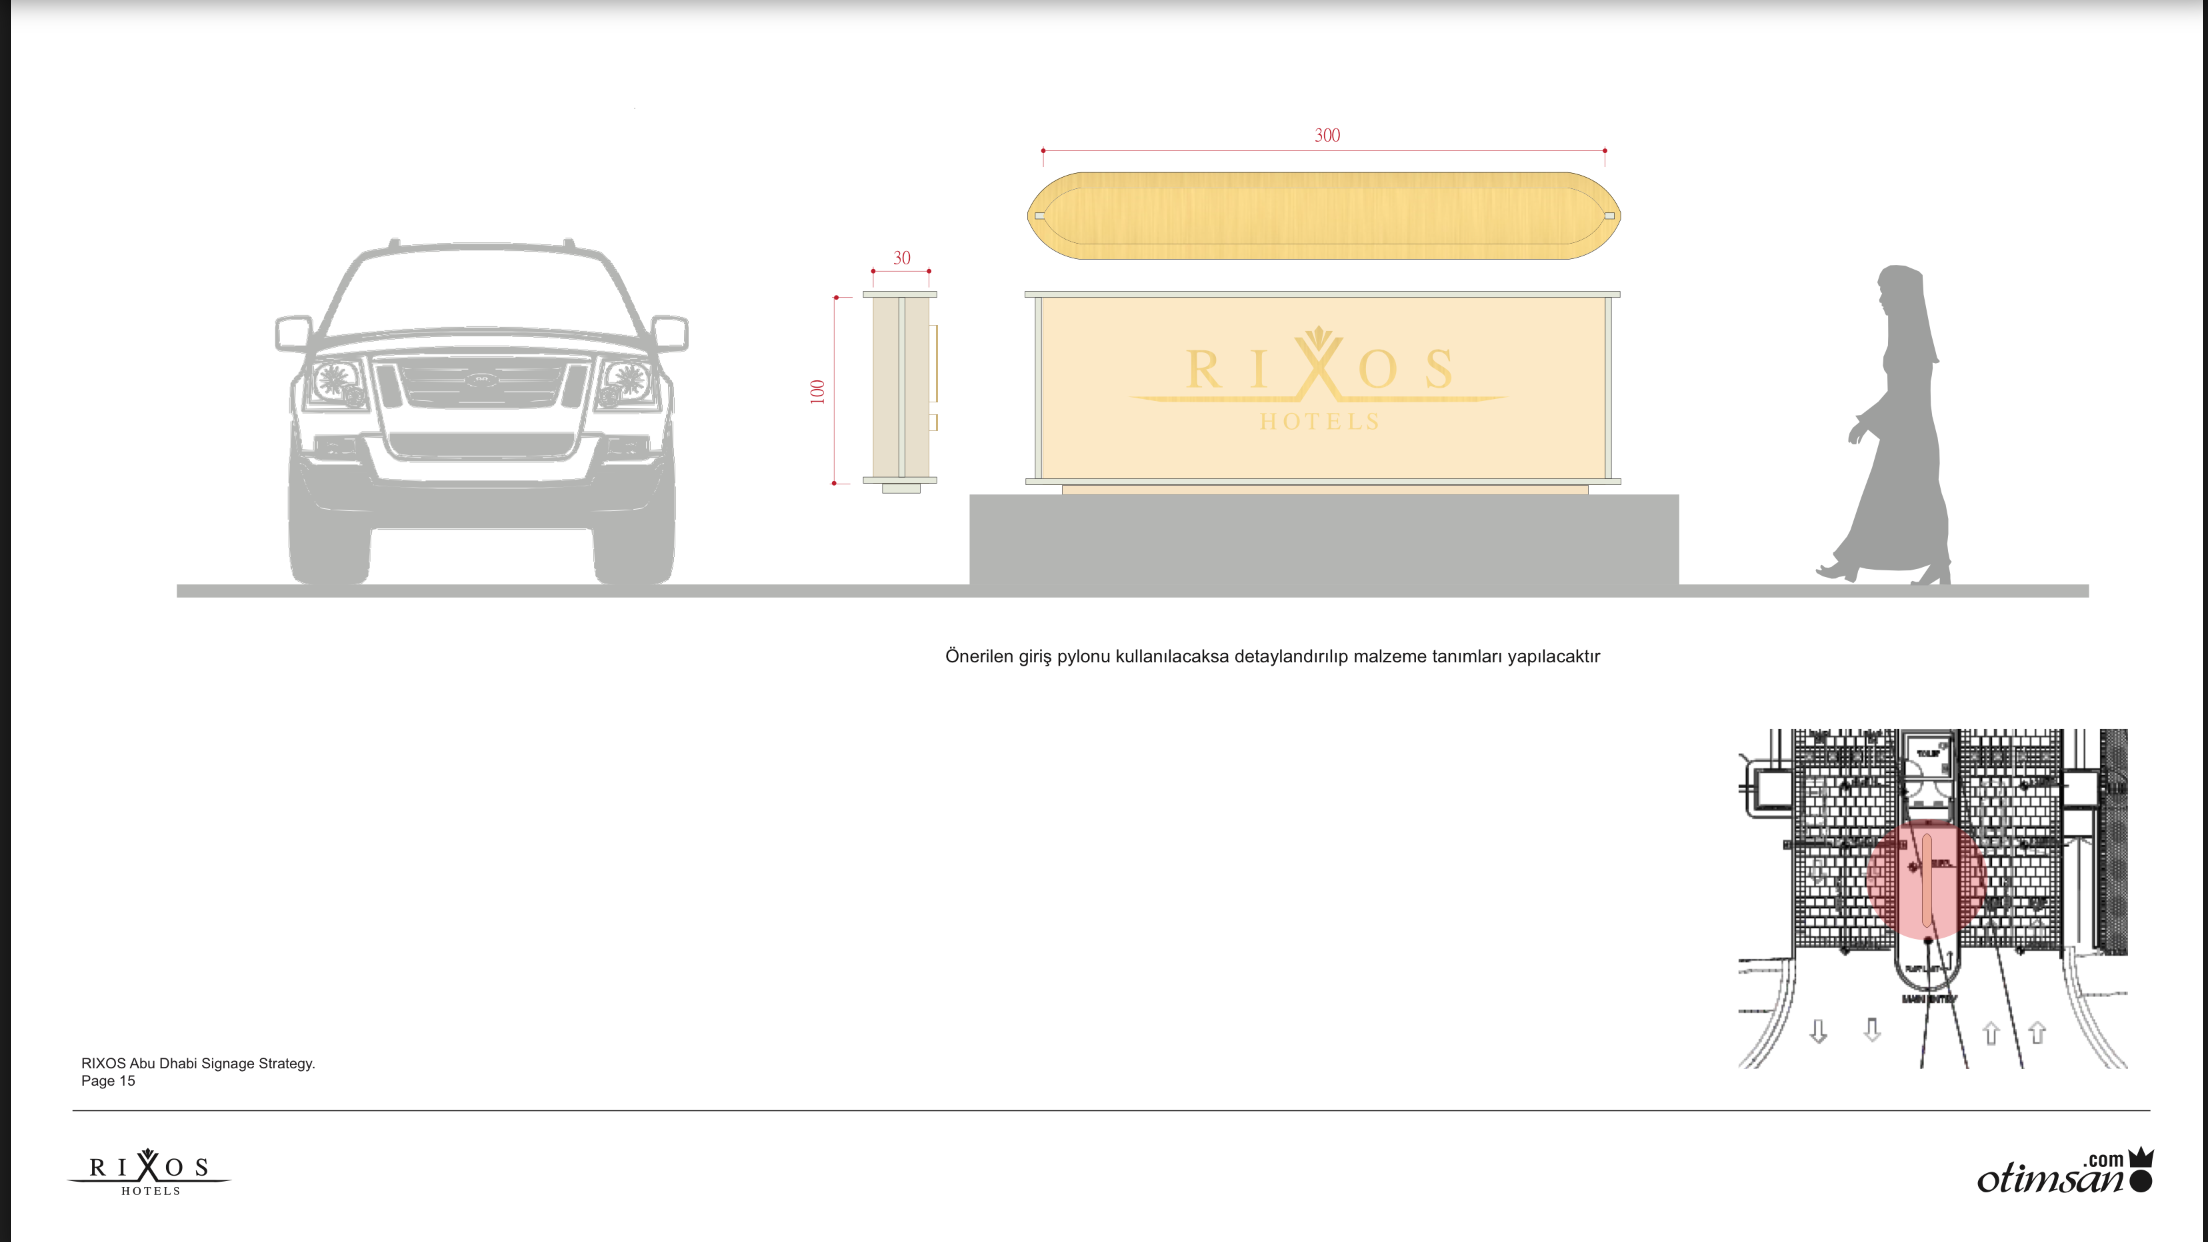Viewport: 2208px width, 1242px height.
Task: Click 'RIXOS Abu Dhabi Signage Strategy.' footer text
Action: click(x=198, y=1063)
